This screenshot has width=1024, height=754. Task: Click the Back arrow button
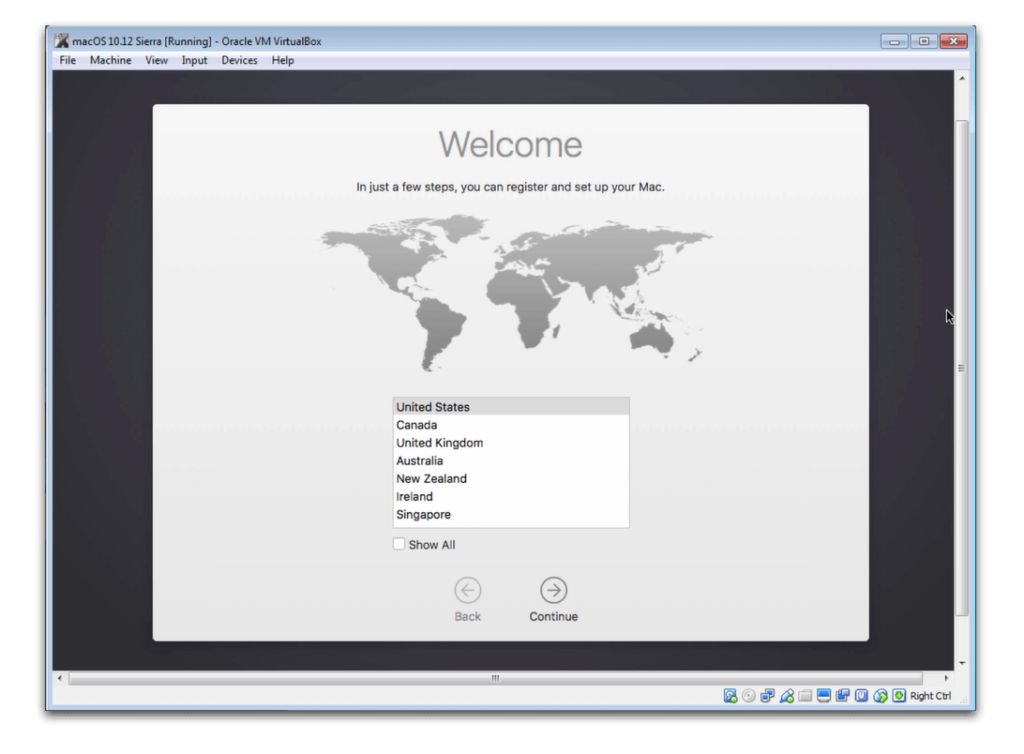pyautogui.click(x=467, y=590)
